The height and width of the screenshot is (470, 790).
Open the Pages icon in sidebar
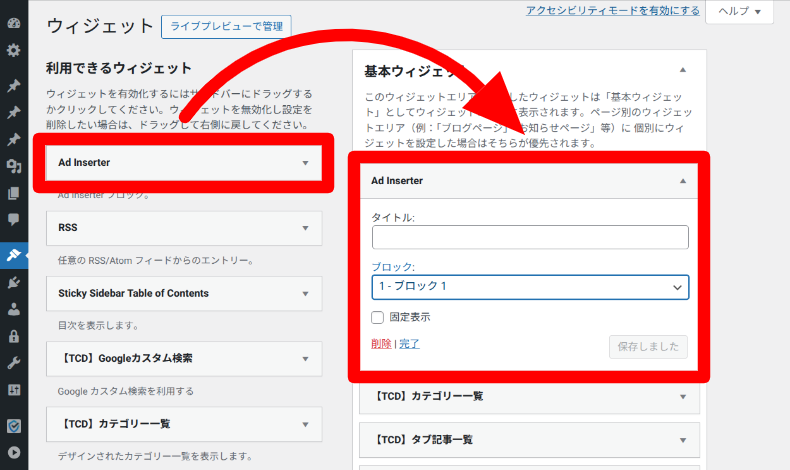click(14, 193)
